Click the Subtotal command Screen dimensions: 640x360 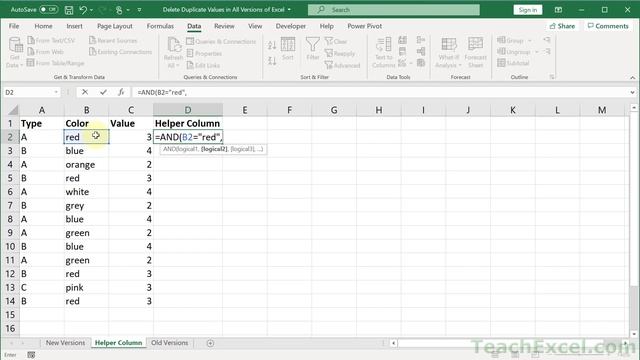513,63
